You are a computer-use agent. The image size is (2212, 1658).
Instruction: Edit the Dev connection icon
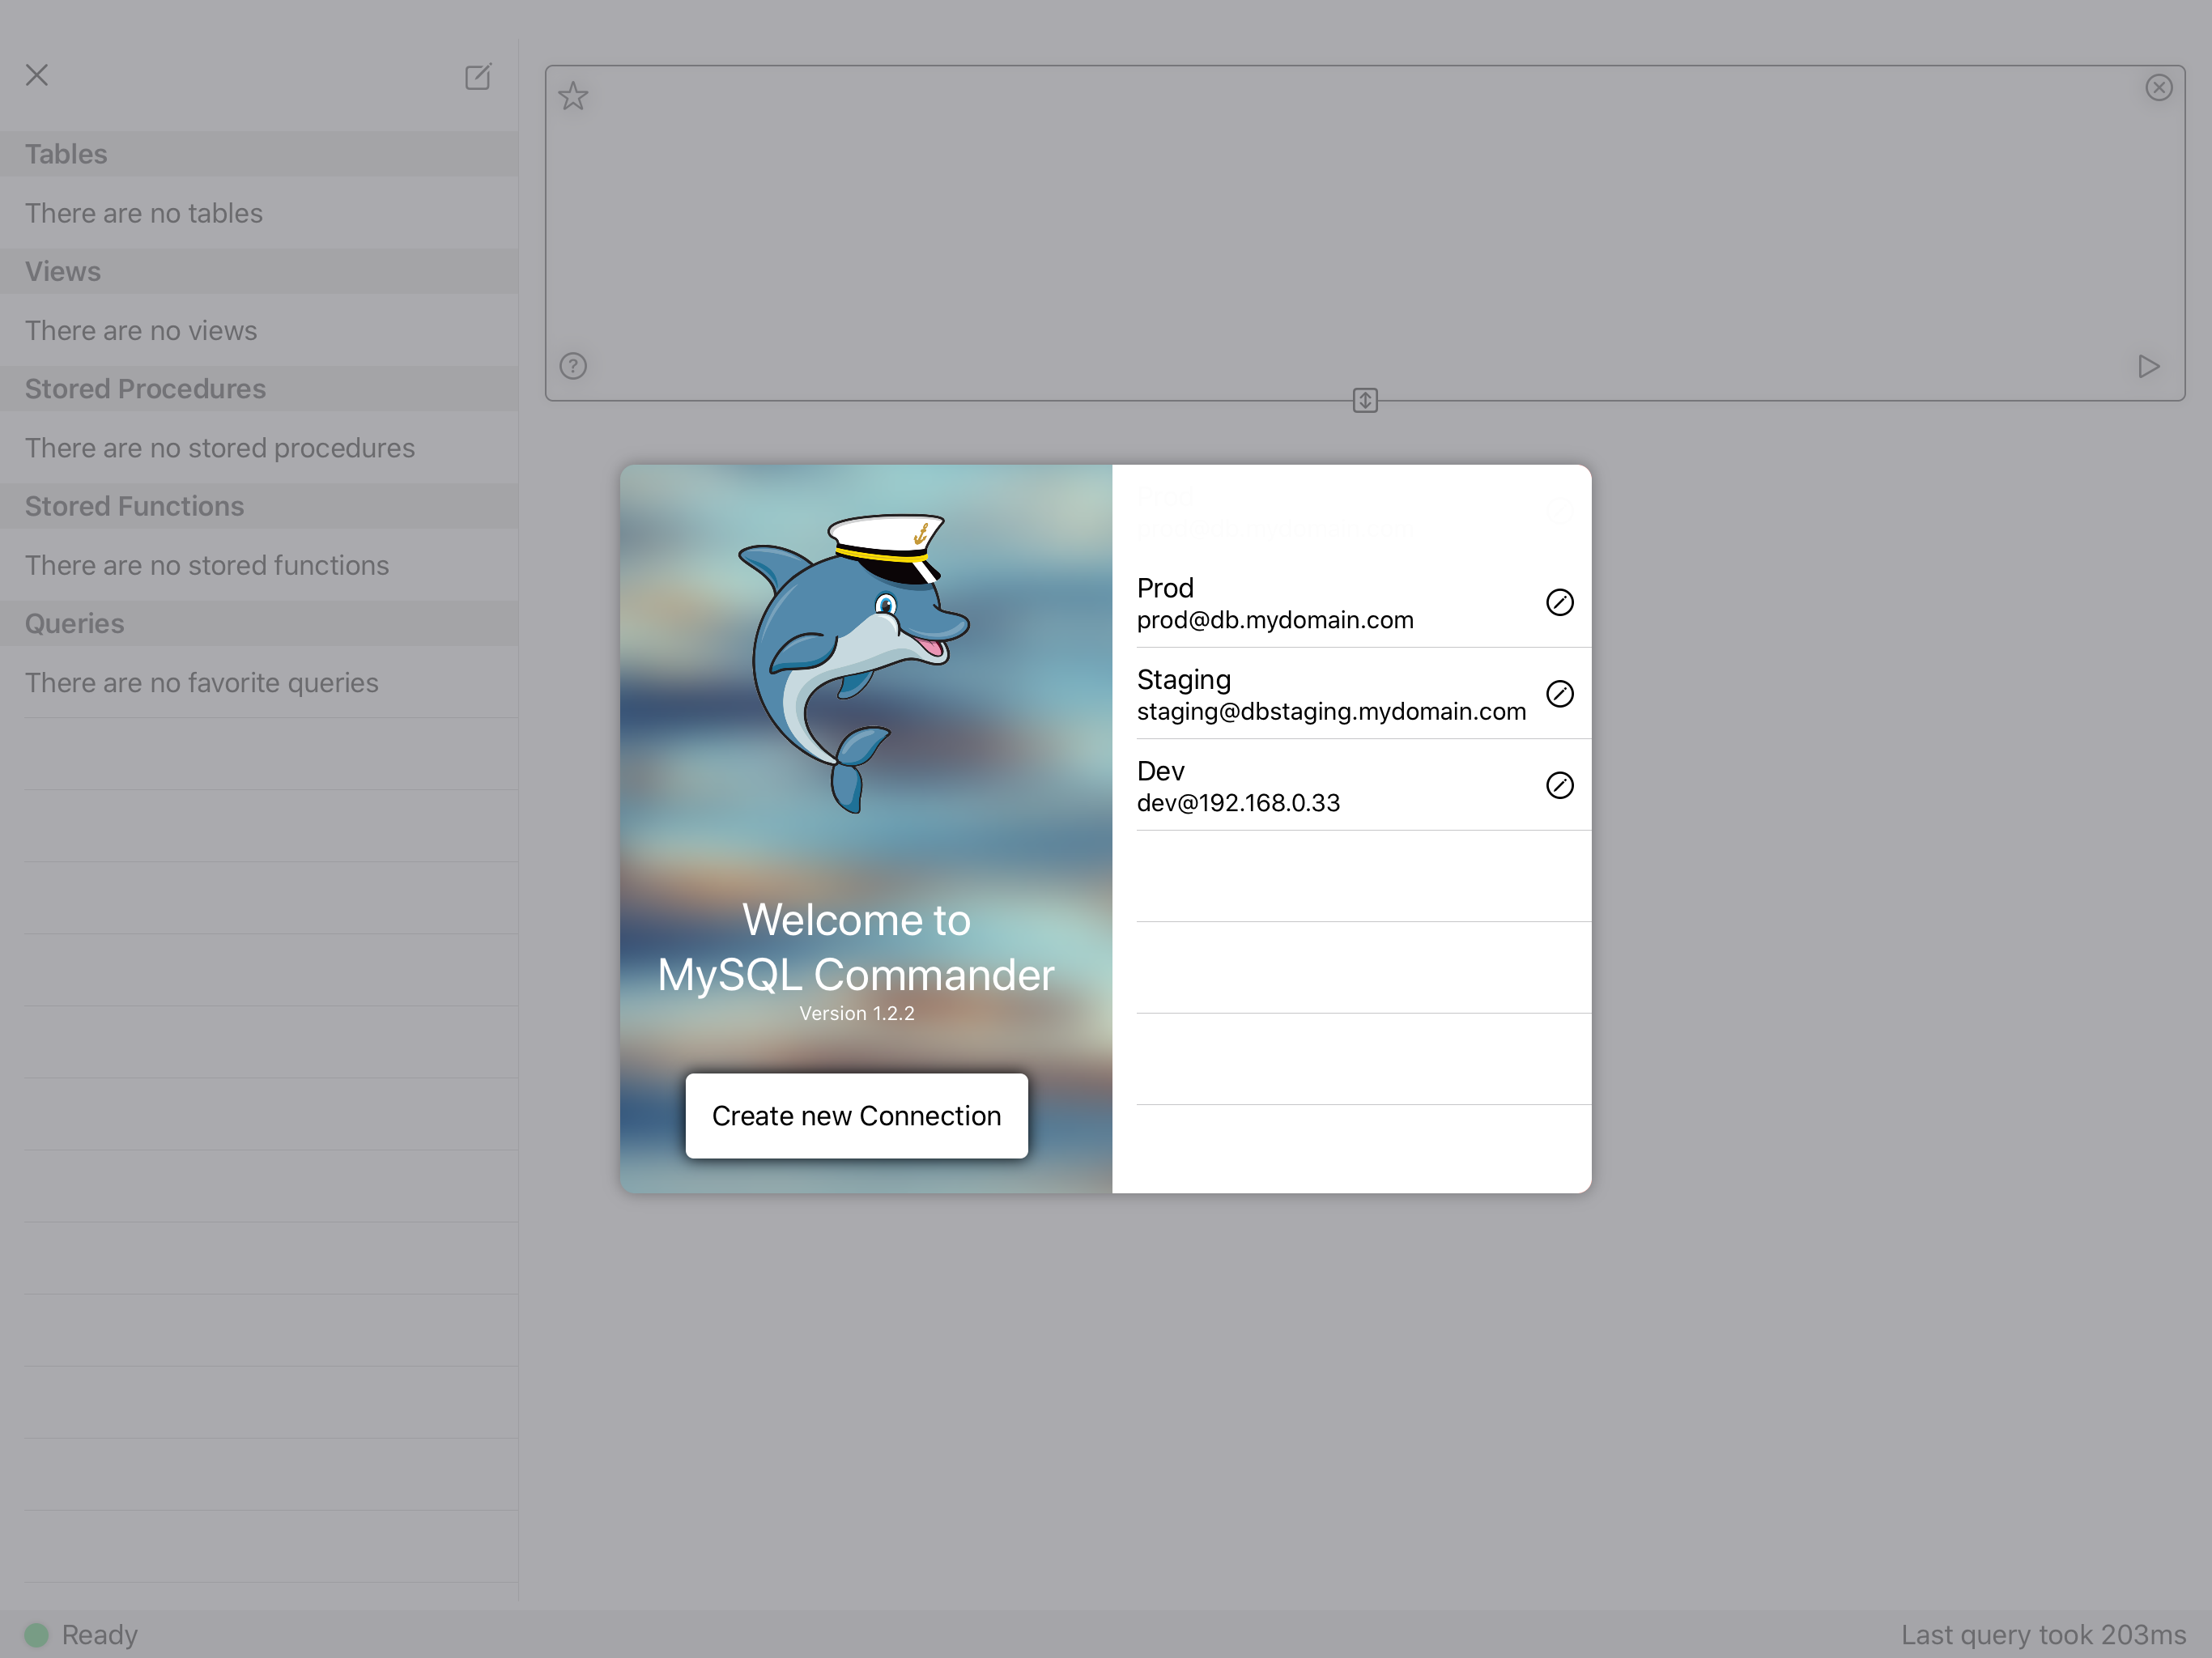[1559, 785]
